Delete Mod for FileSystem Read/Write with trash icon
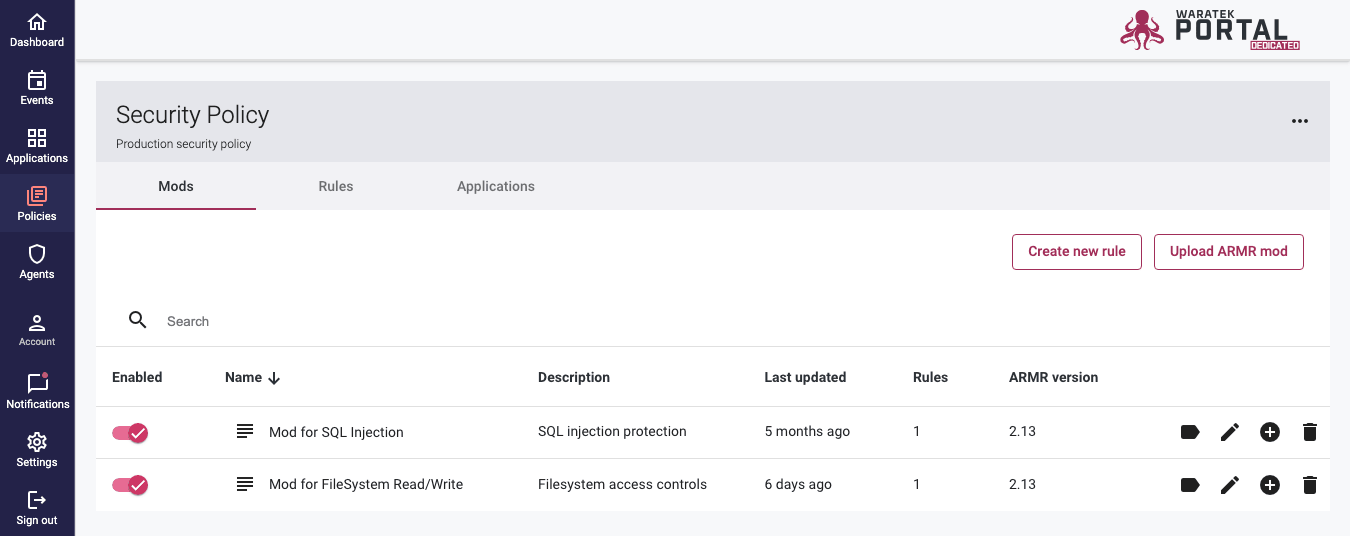 [x=1310, y=485]
